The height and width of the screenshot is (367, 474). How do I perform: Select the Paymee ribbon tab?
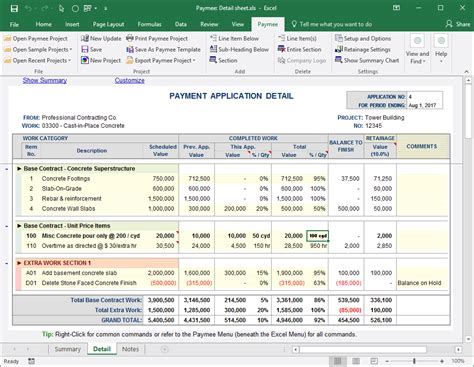pyautogui.click(x=268, y=24)
